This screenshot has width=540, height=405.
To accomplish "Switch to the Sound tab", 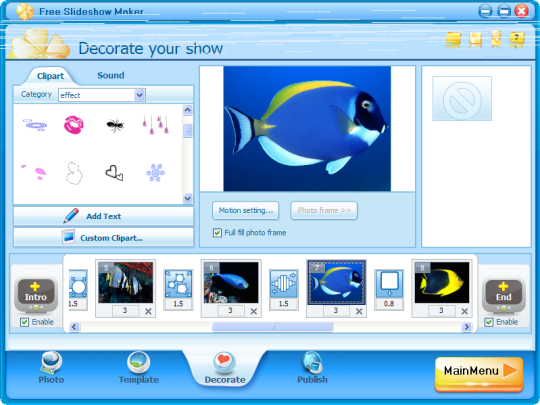I will (111, 75).
